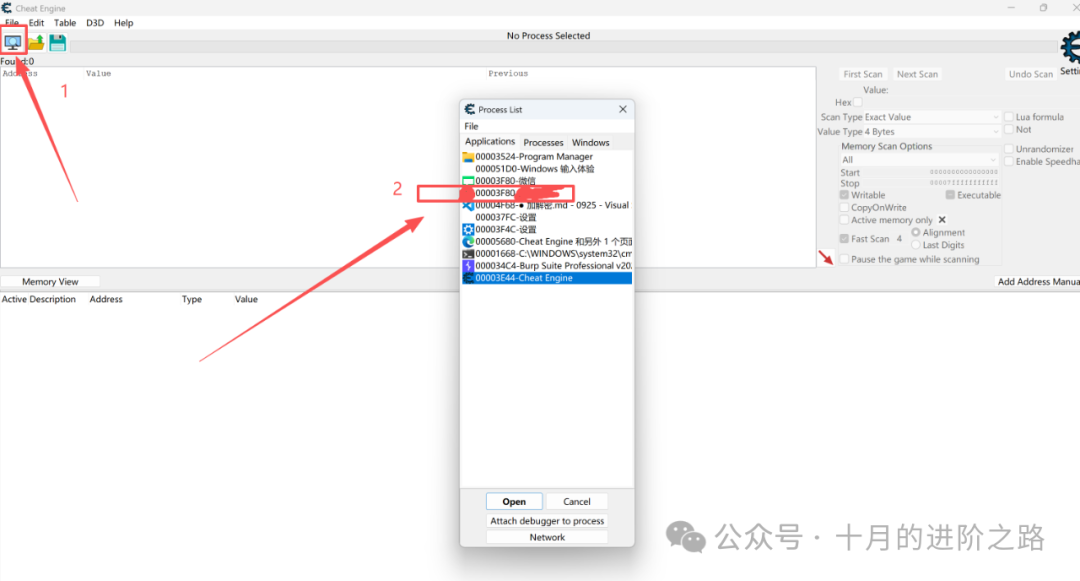Switch to the Applications tab
1080x581 pixels.
tap(490, 141)
